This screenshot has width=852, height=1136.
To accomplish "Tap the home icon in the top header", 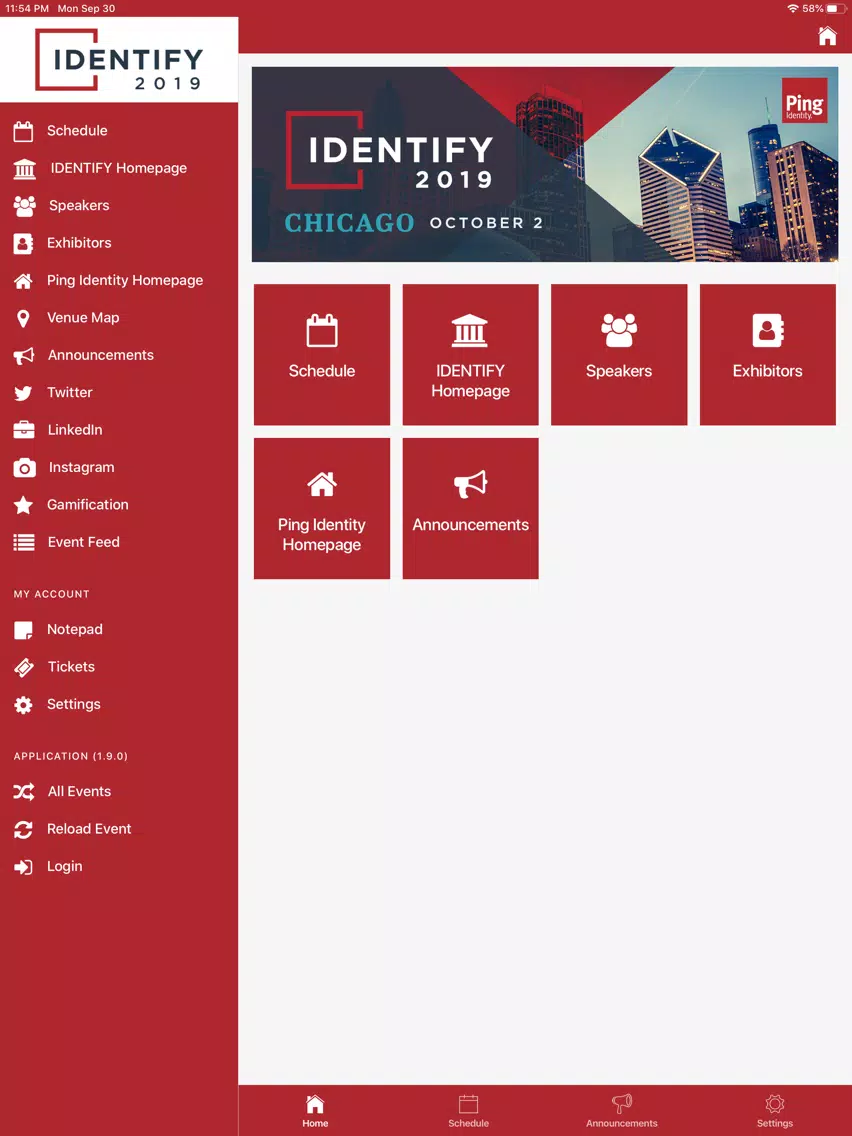I will click(827, 36).
